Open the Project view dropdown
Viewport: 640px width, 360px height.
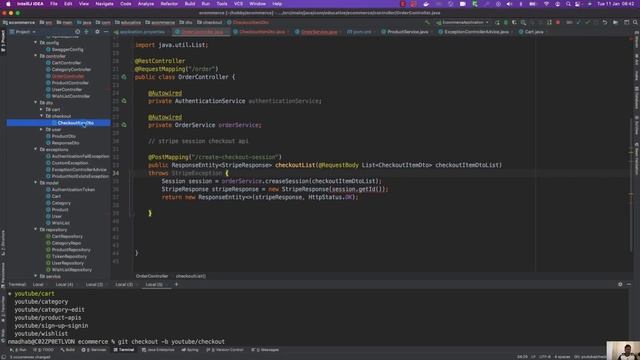[x=23, y=31]
